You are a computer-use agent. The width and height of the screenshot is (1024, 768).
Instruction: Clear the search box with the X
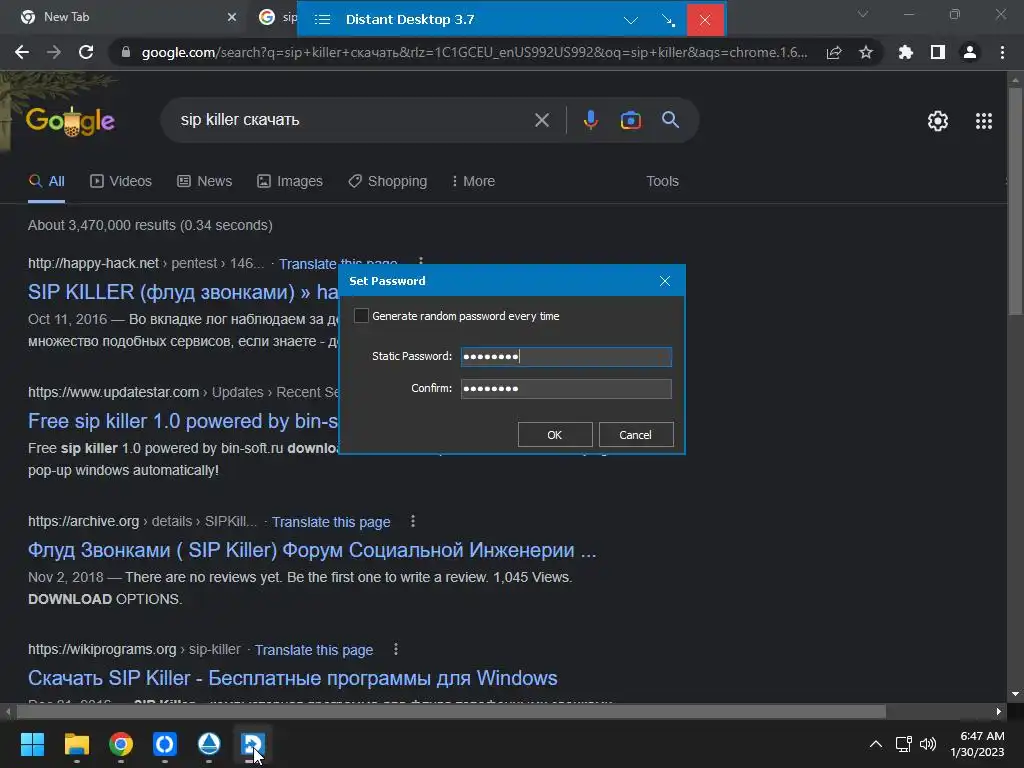tap(541, 120)
